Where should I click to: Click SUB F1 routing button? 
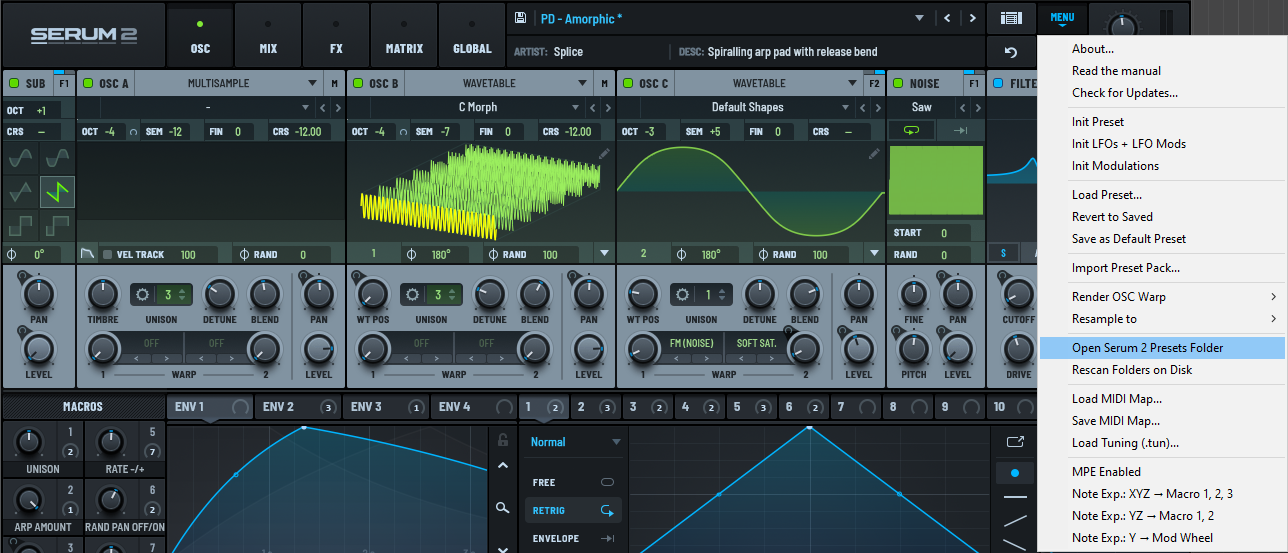(x=63, y=84)
